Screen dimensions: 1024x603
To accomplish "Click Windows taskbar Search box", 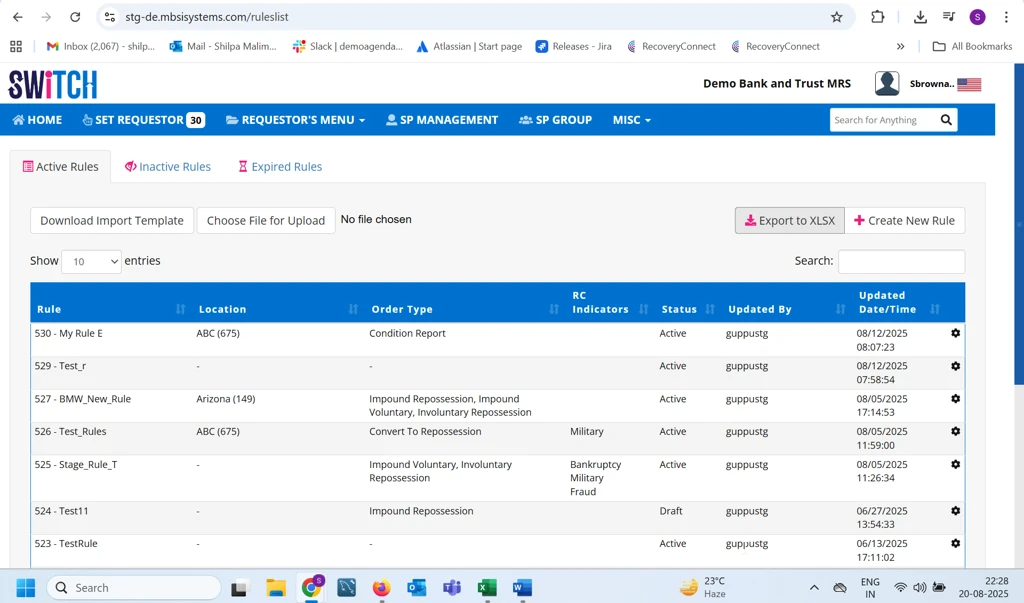I will [134, 588].
